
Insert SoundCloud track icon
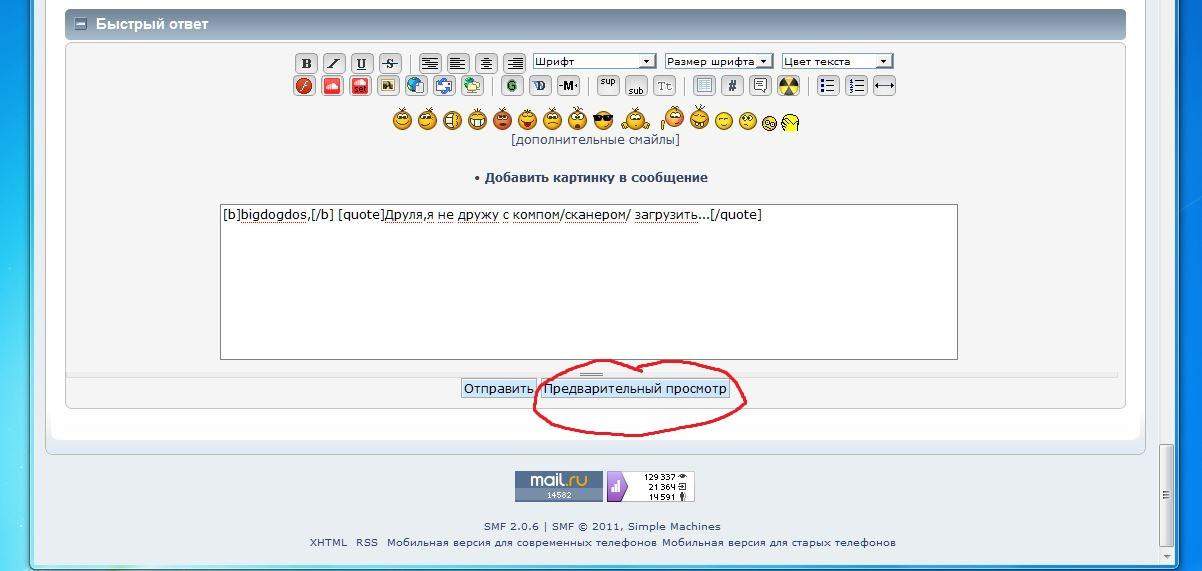[x=332, y=86]
